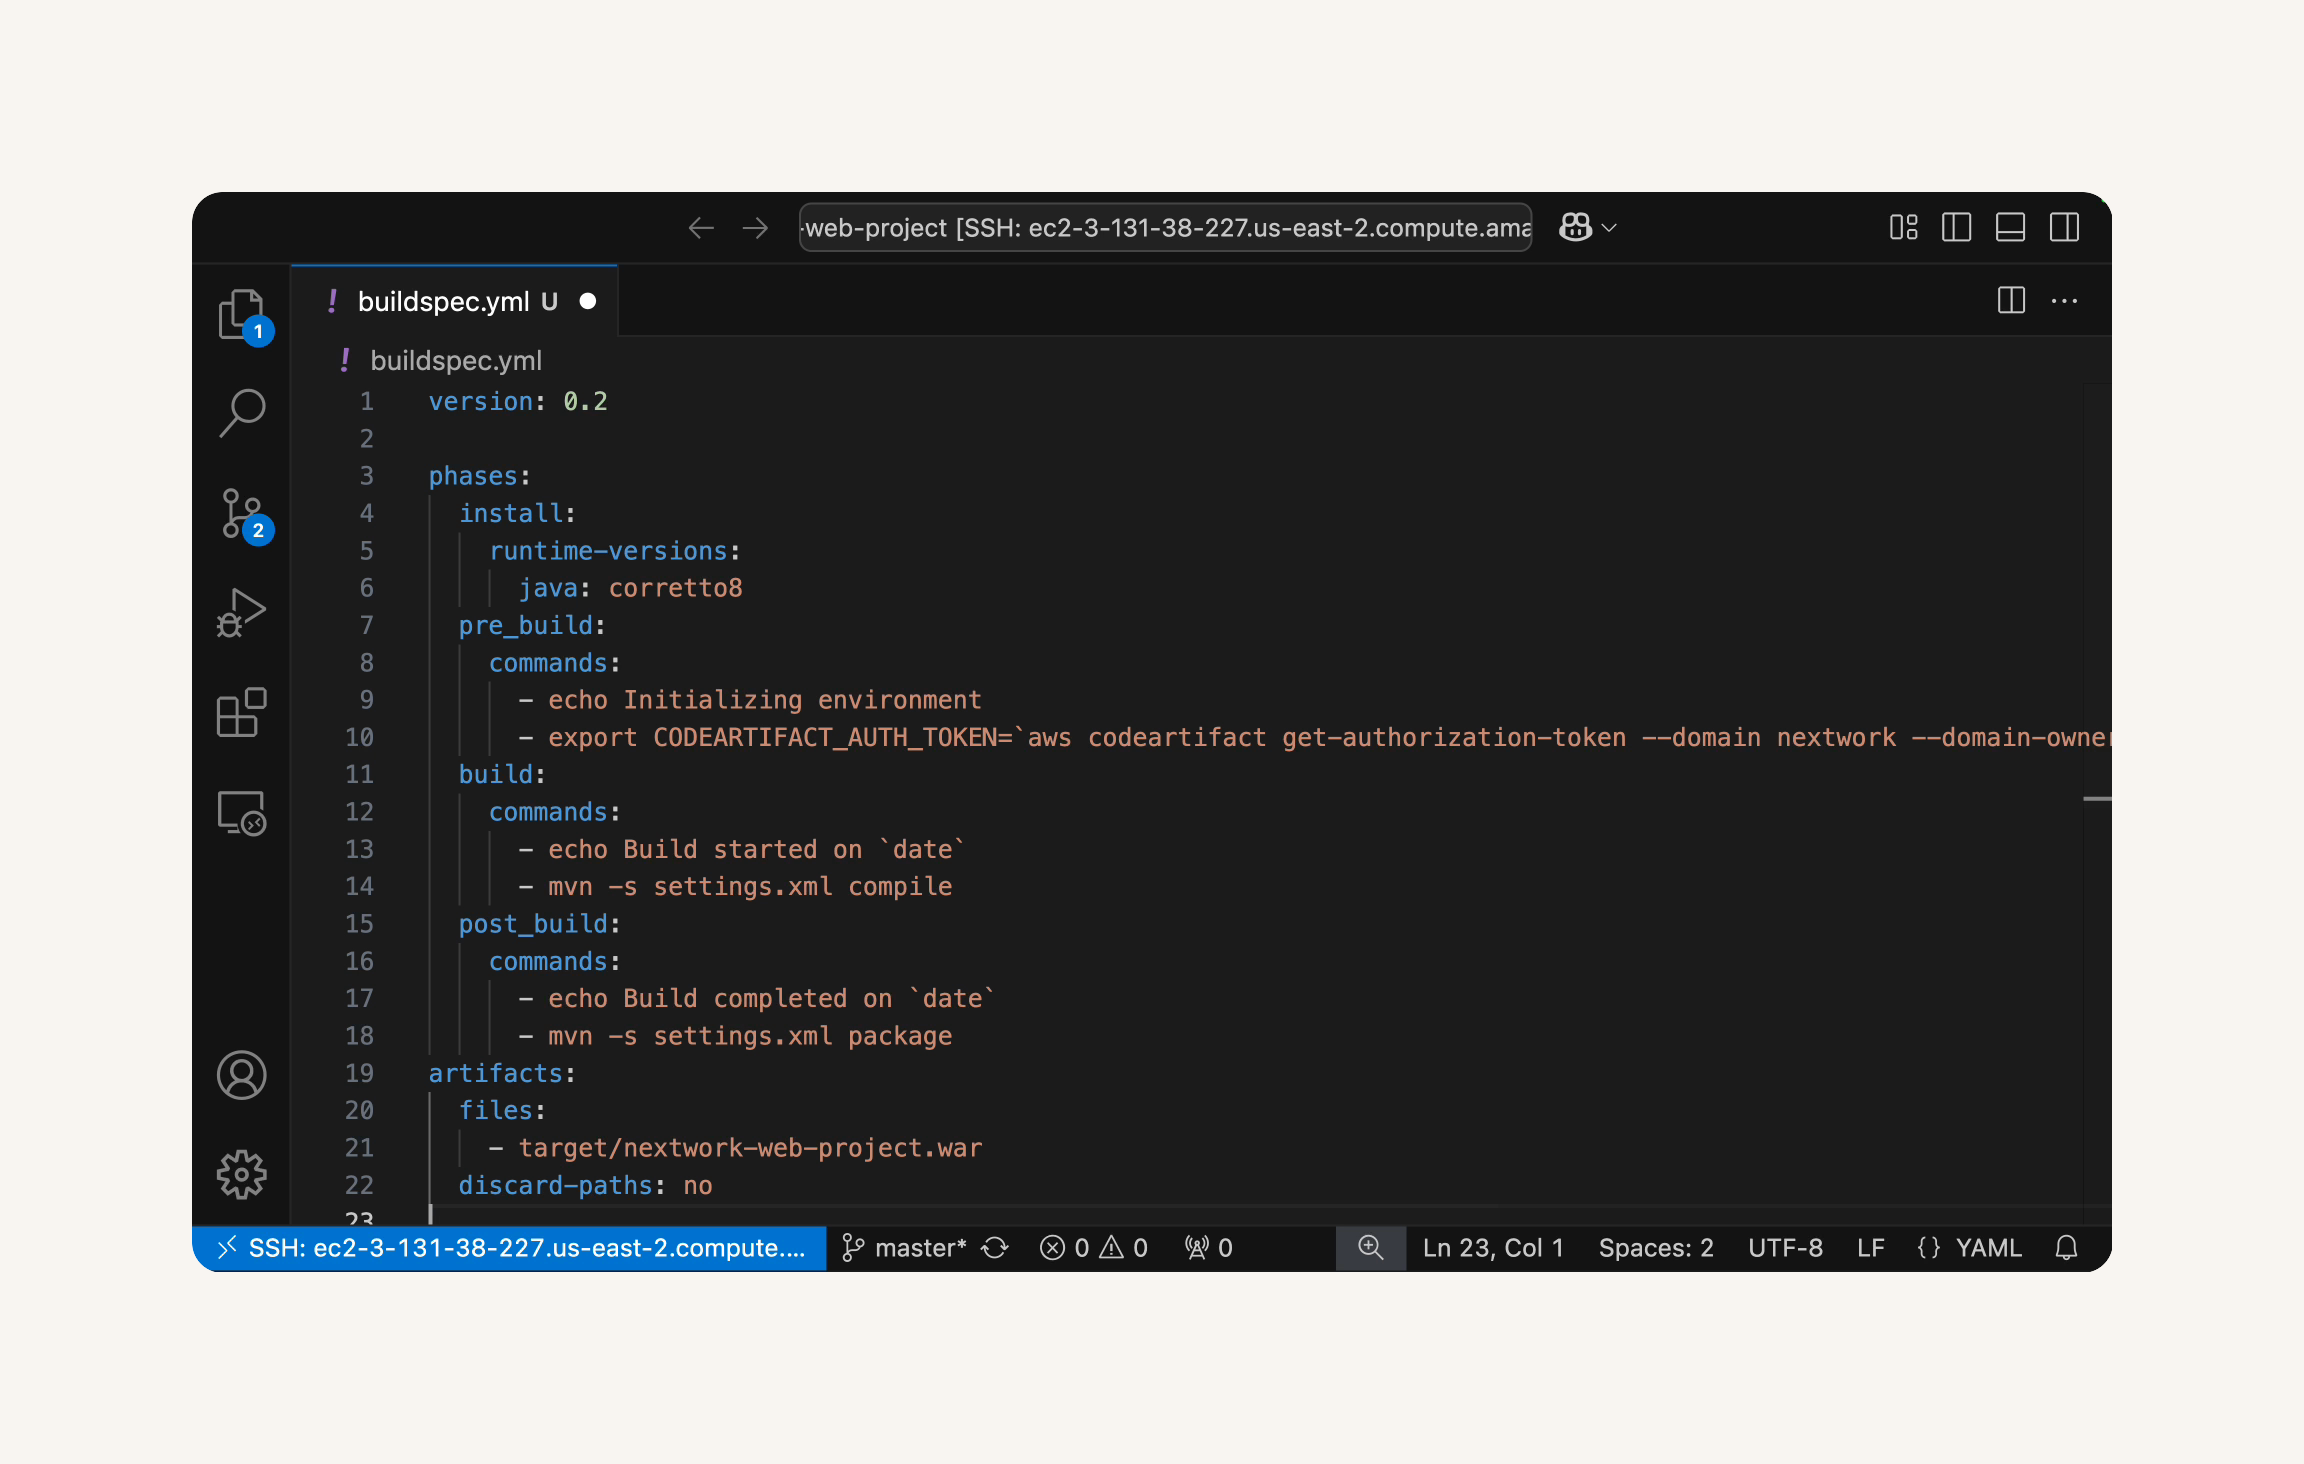Click 'phases' on line 3
This screenshot has width=2304, height=1464.
tap(473, 476)
